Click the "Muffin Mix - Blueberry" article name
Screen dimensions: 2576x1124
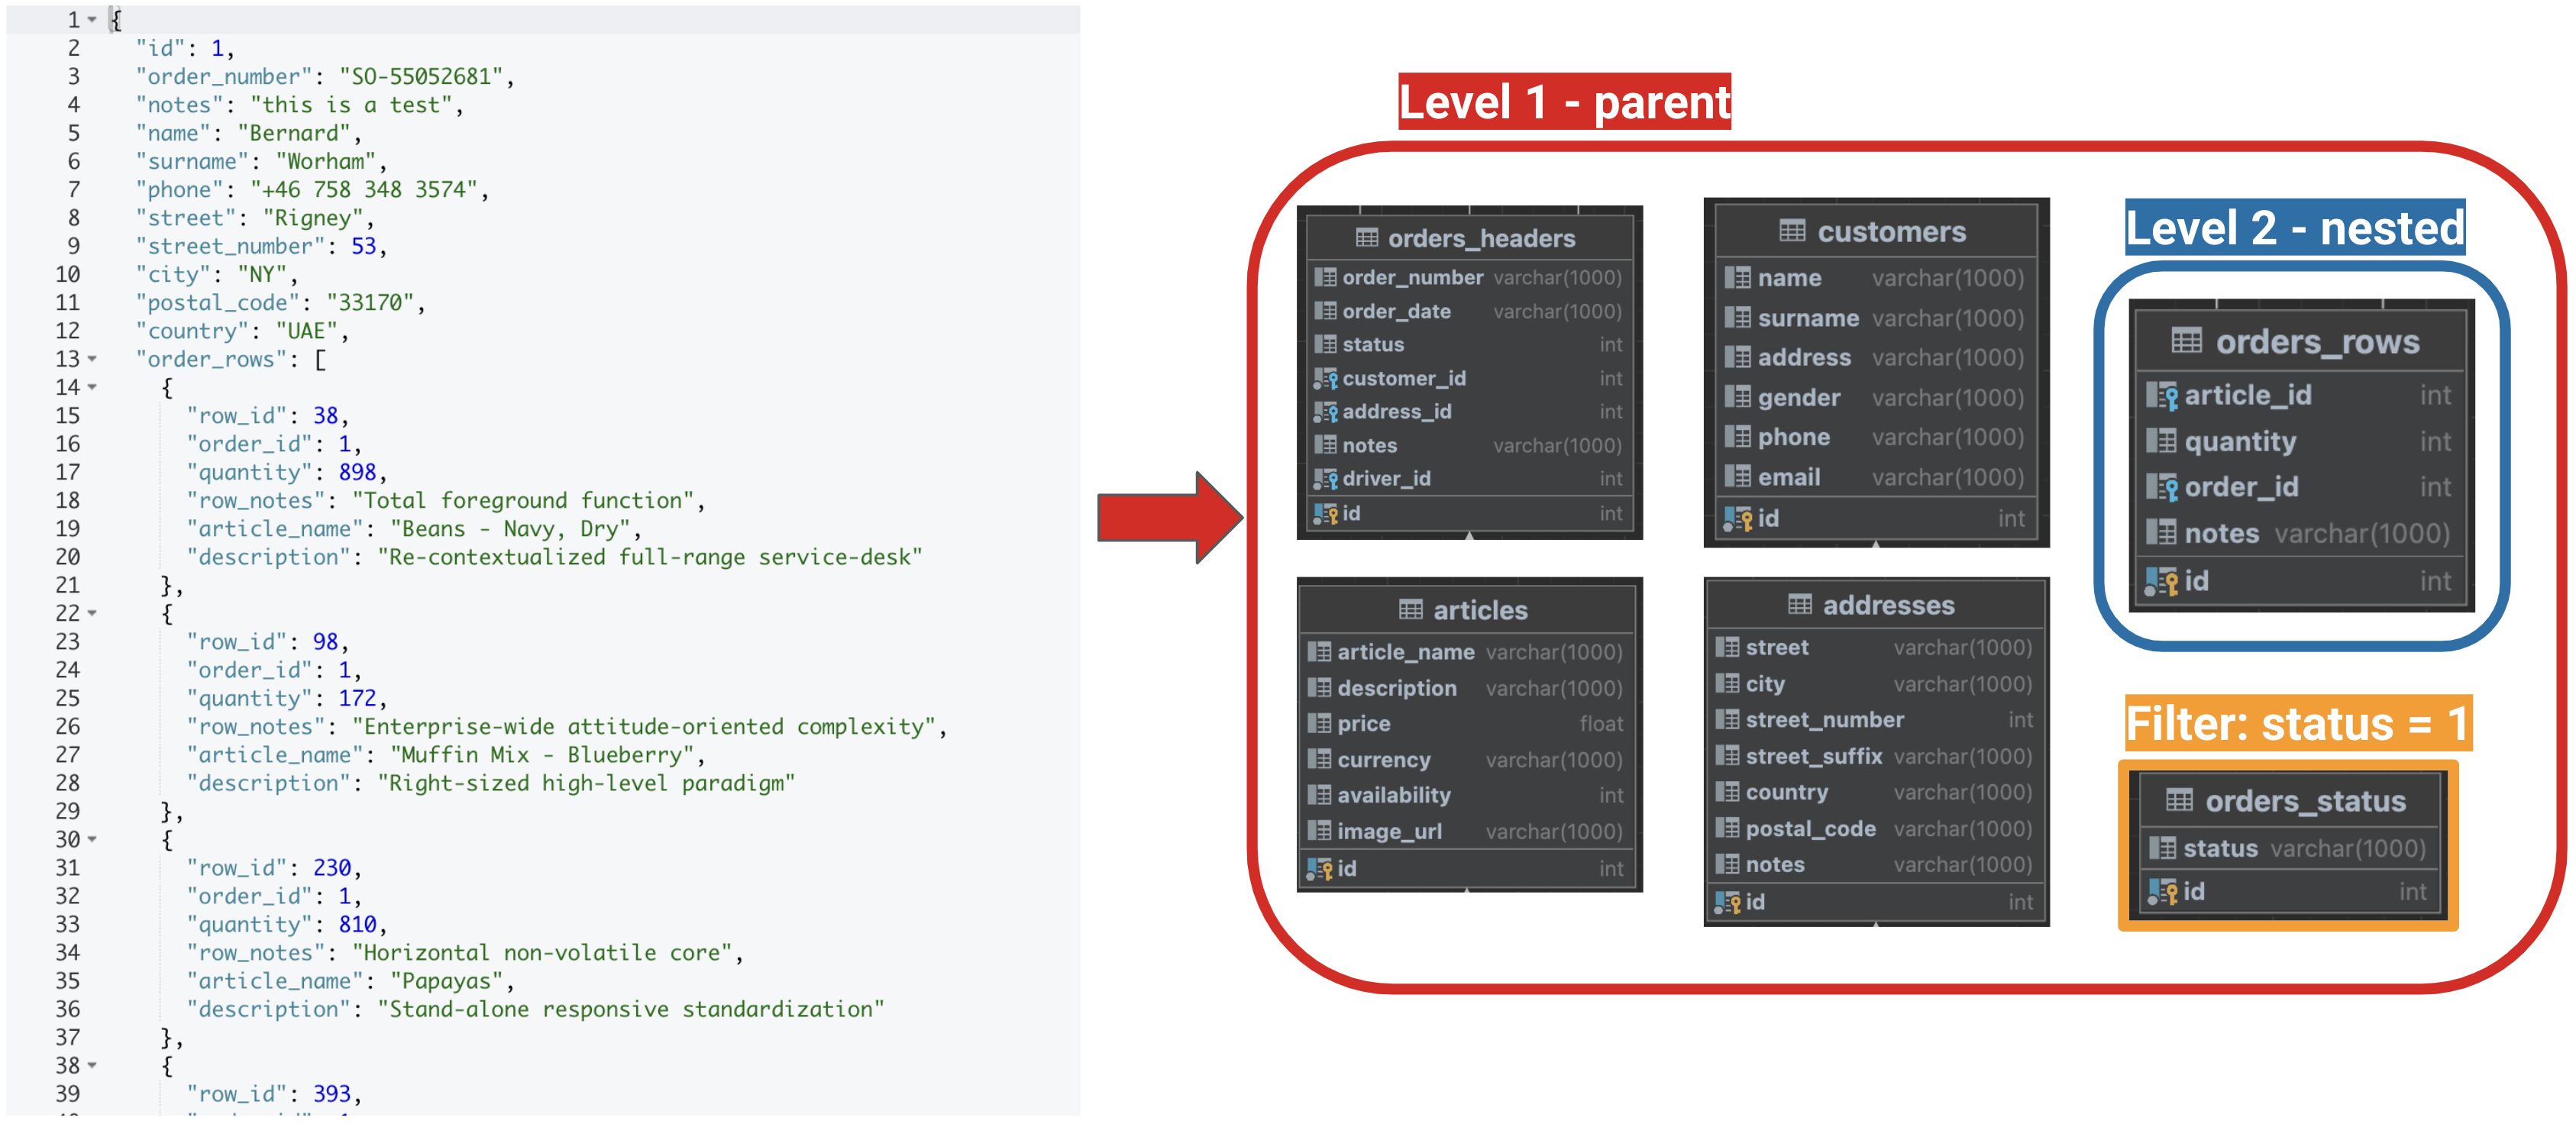click(542, 755)
